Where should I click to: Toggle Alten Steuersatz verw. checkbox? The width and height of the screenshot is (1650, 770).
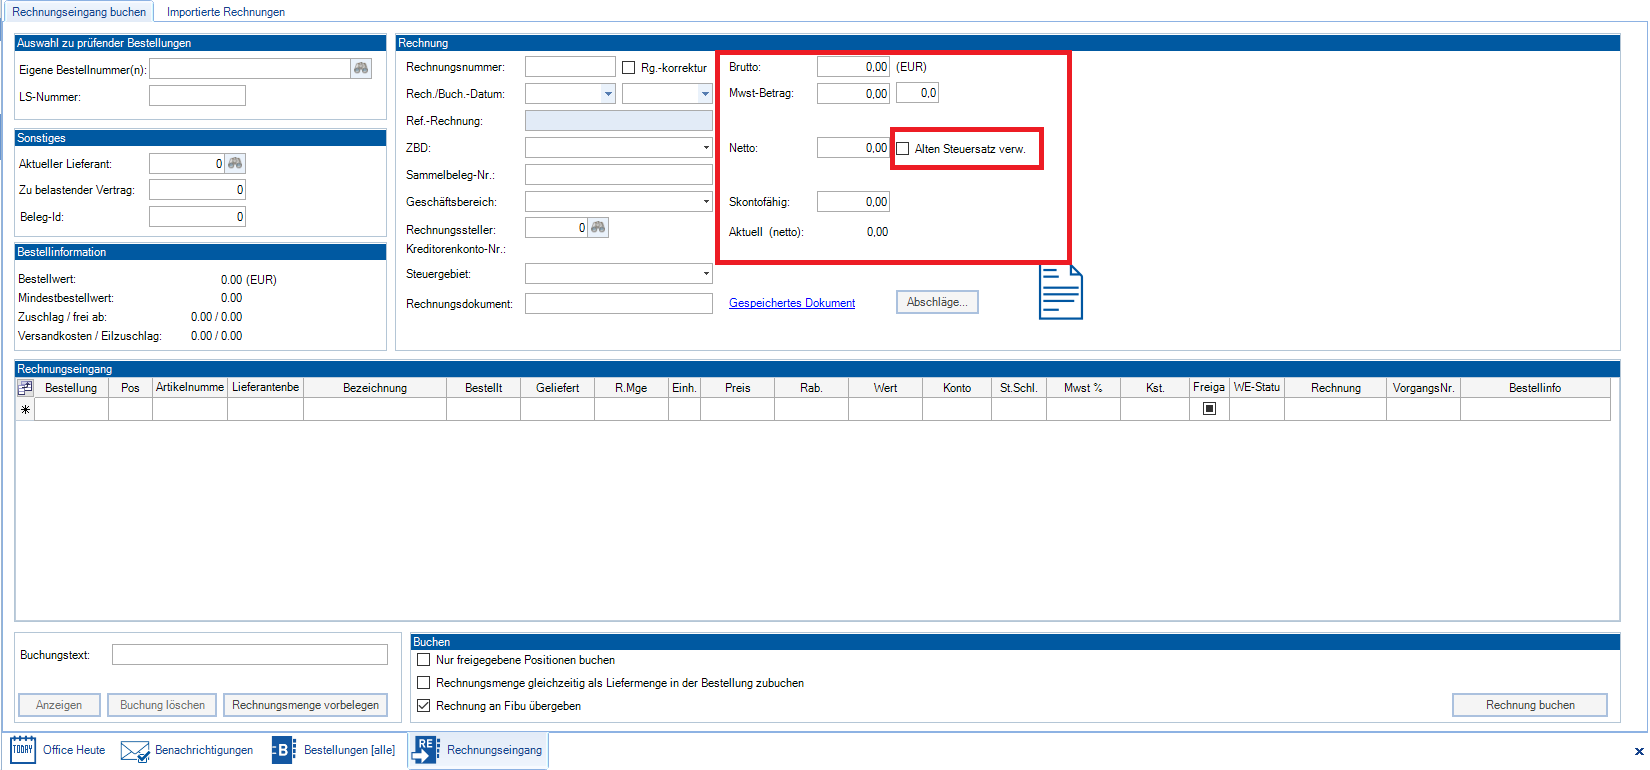pos(903,149)
